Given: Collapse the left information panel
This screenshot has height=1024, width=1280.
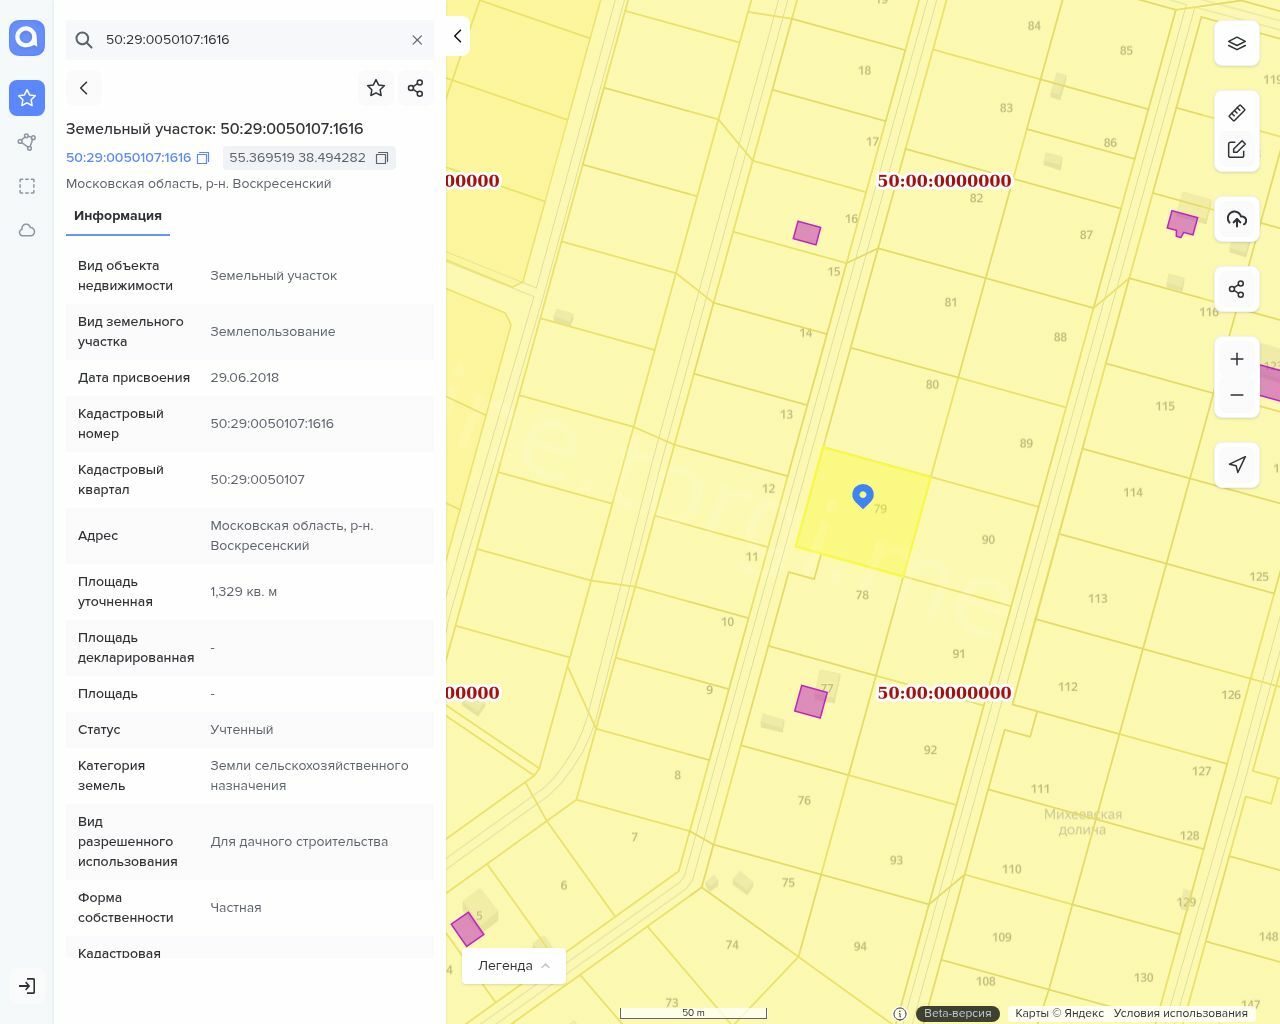Looking at the screenshot, I should pos(457,36).
